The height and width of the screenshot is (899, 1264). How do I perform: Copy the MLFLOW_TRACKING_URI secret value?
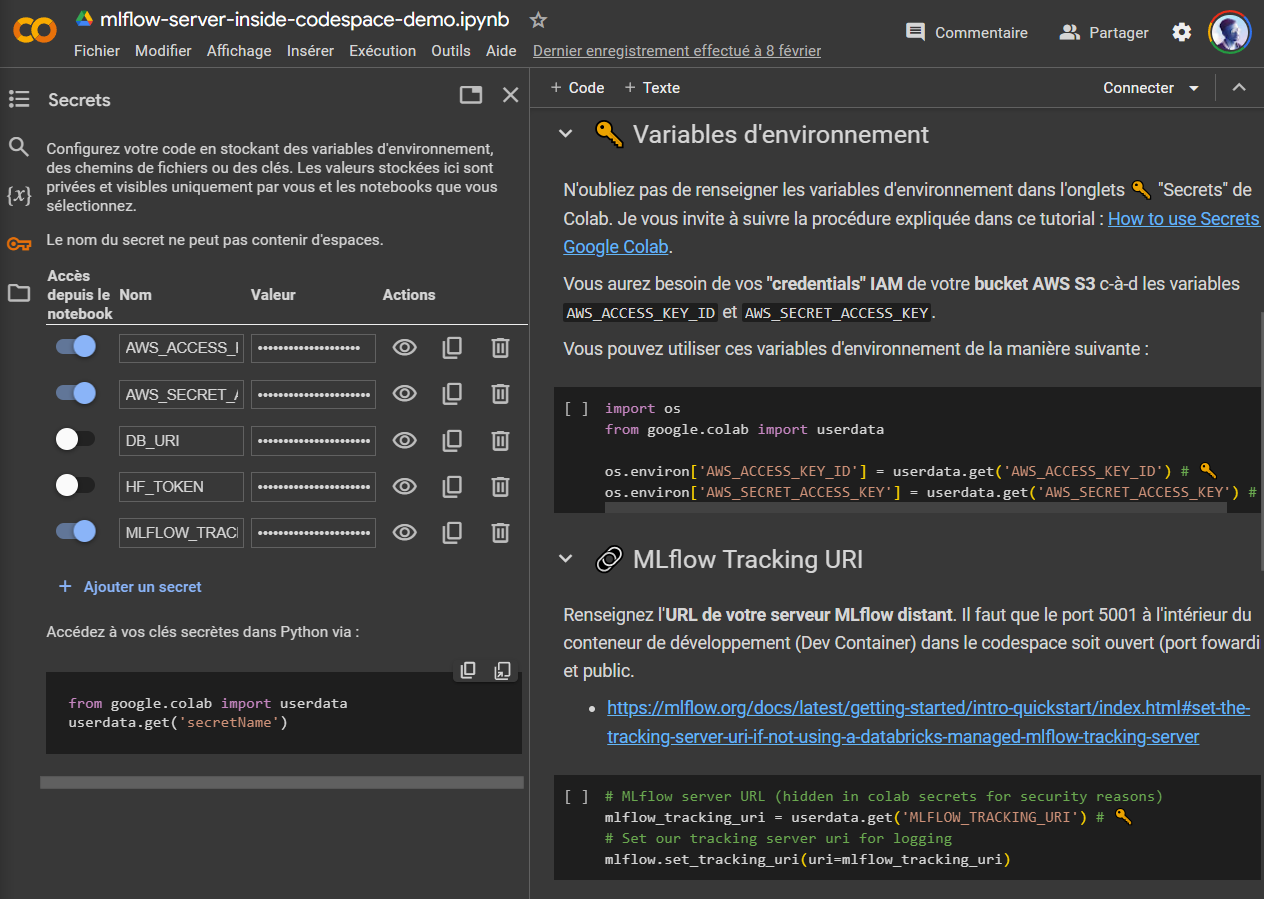(x=452, y=532)
